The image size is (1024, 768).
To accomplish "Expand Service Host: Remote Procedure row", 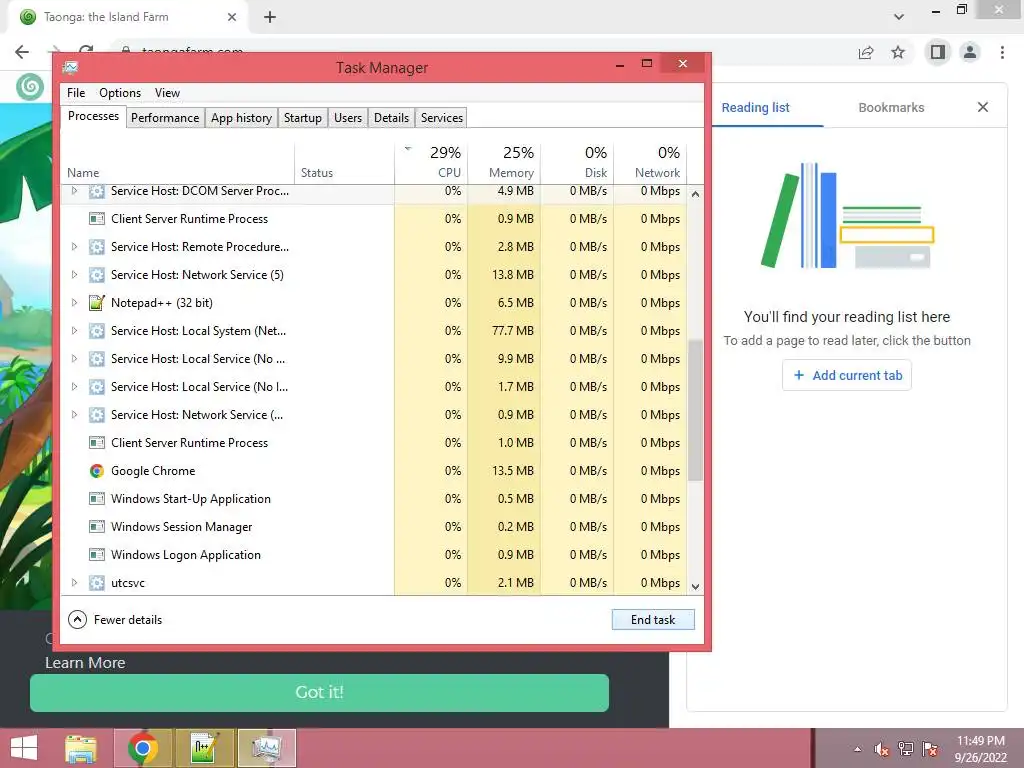I will point(74,247).
